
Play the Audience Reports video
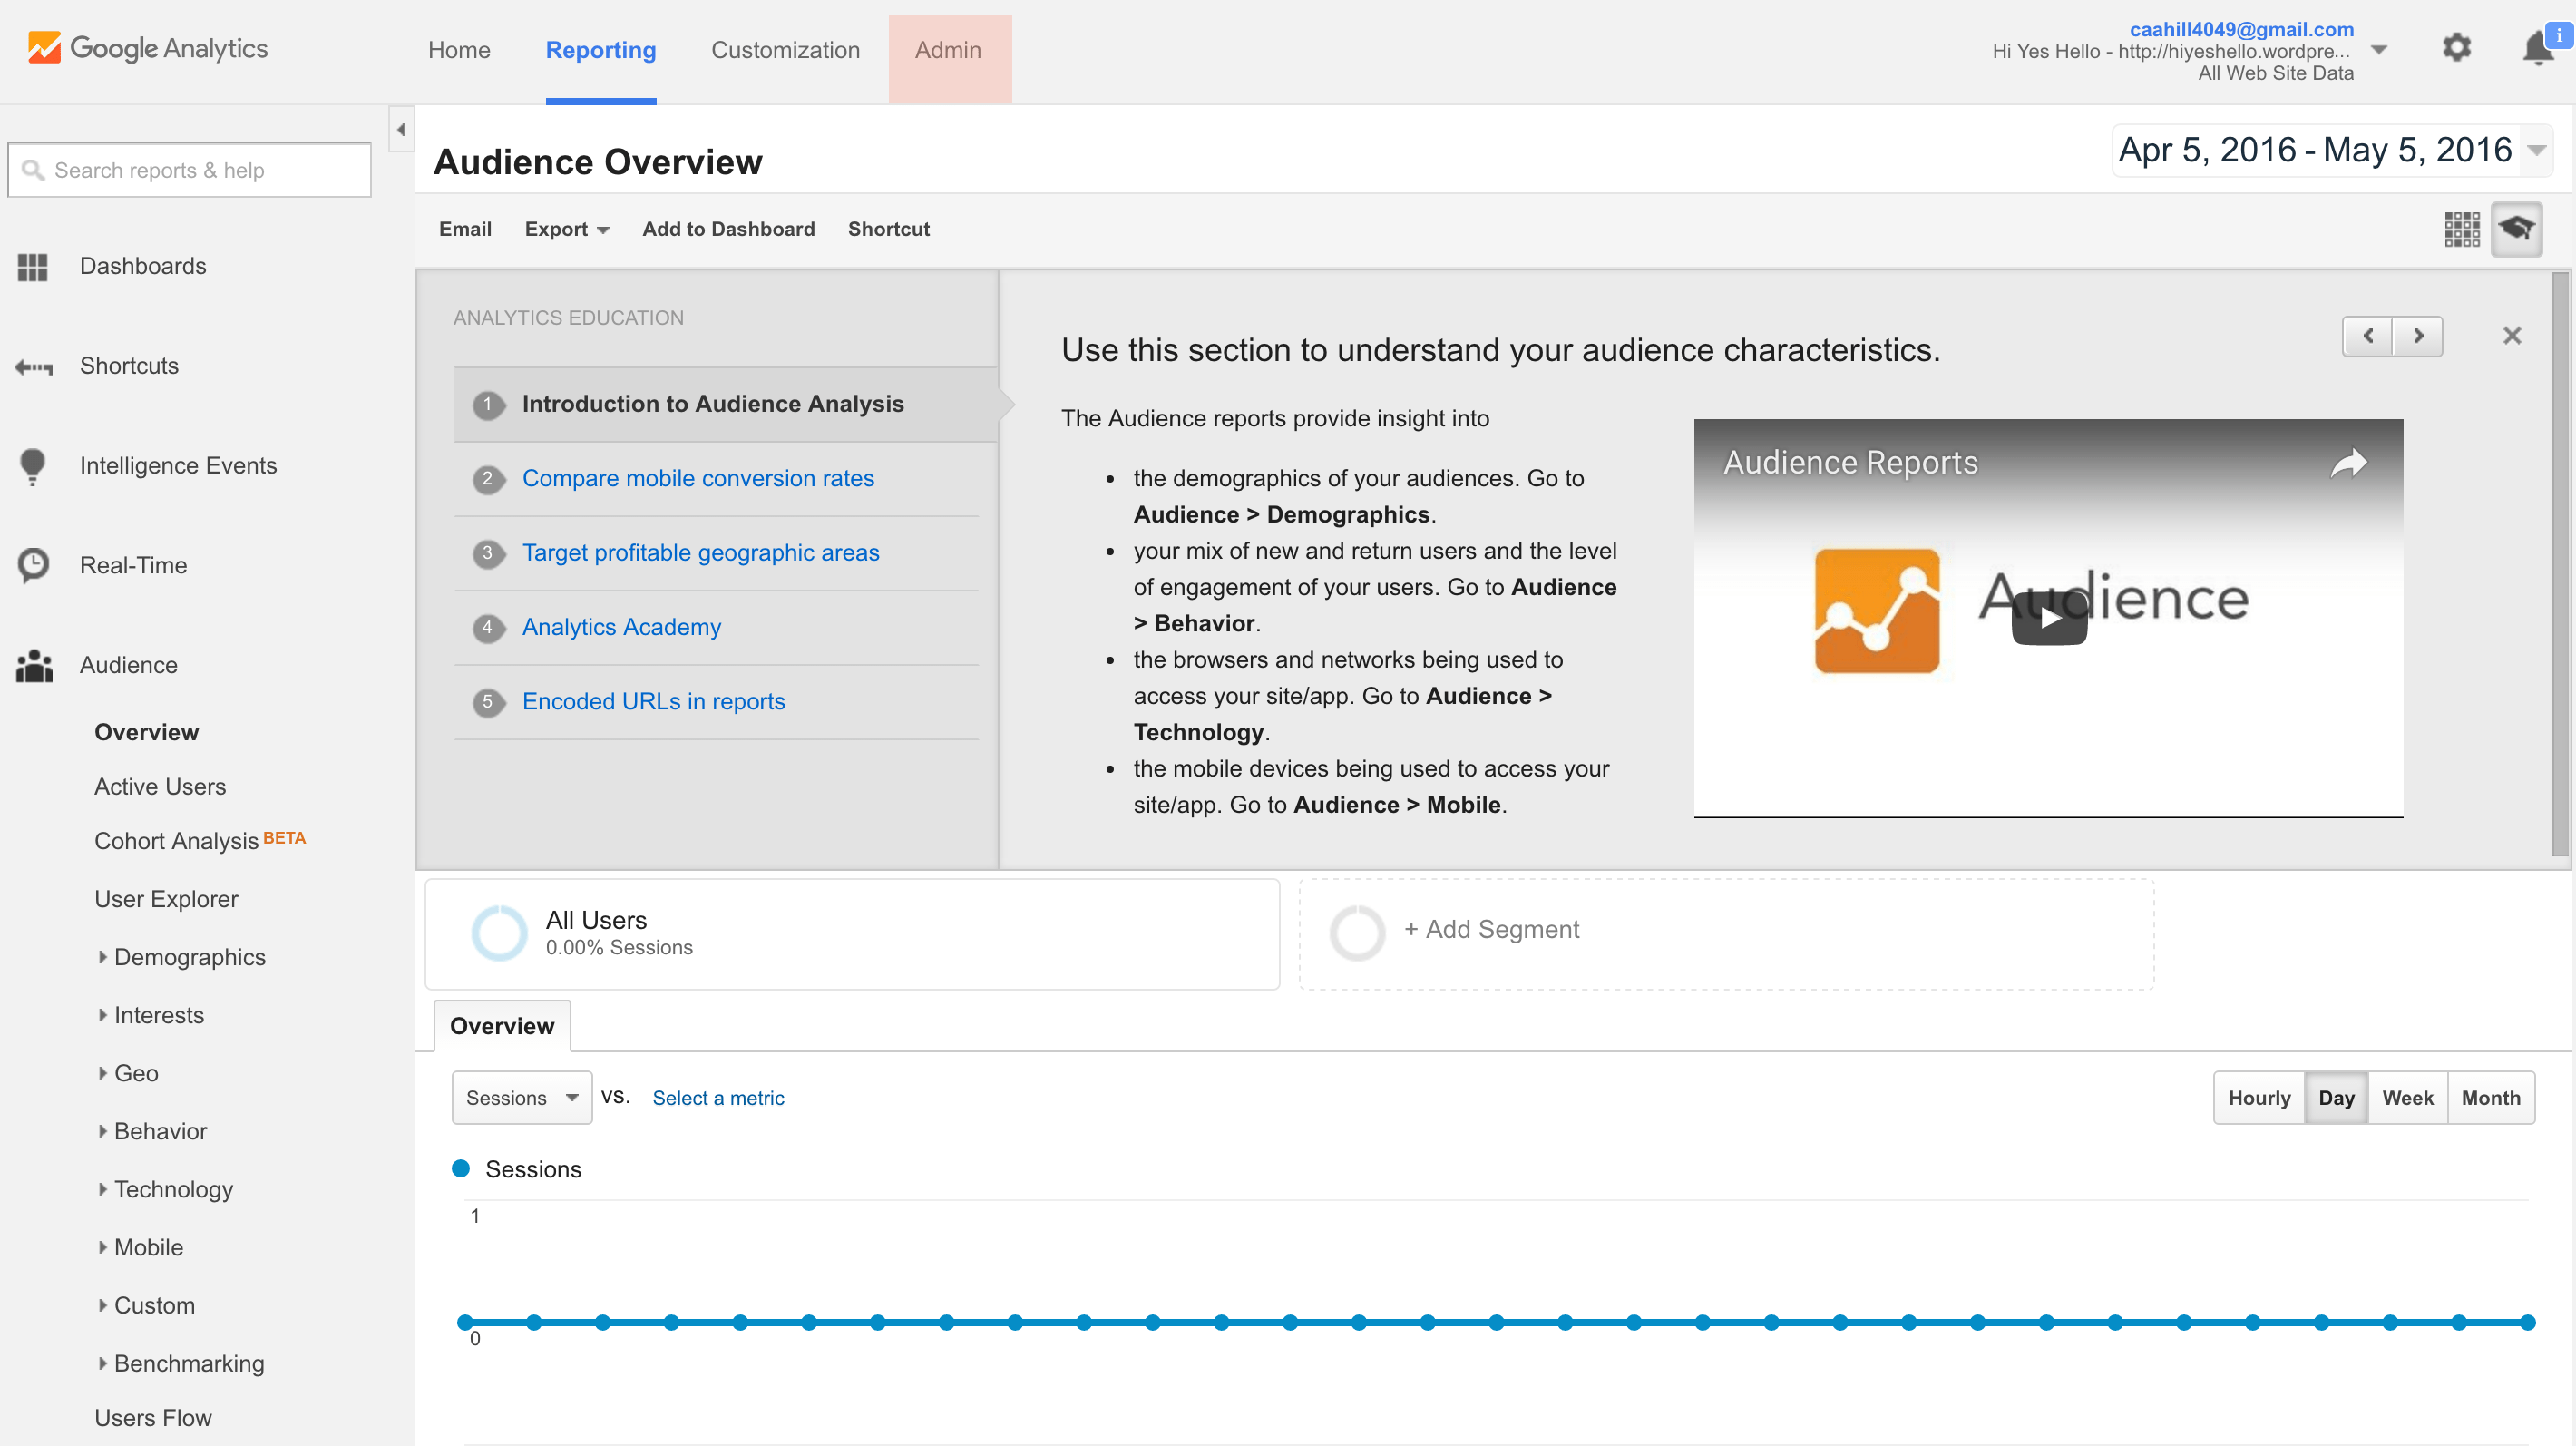(x=2049, y=618)
